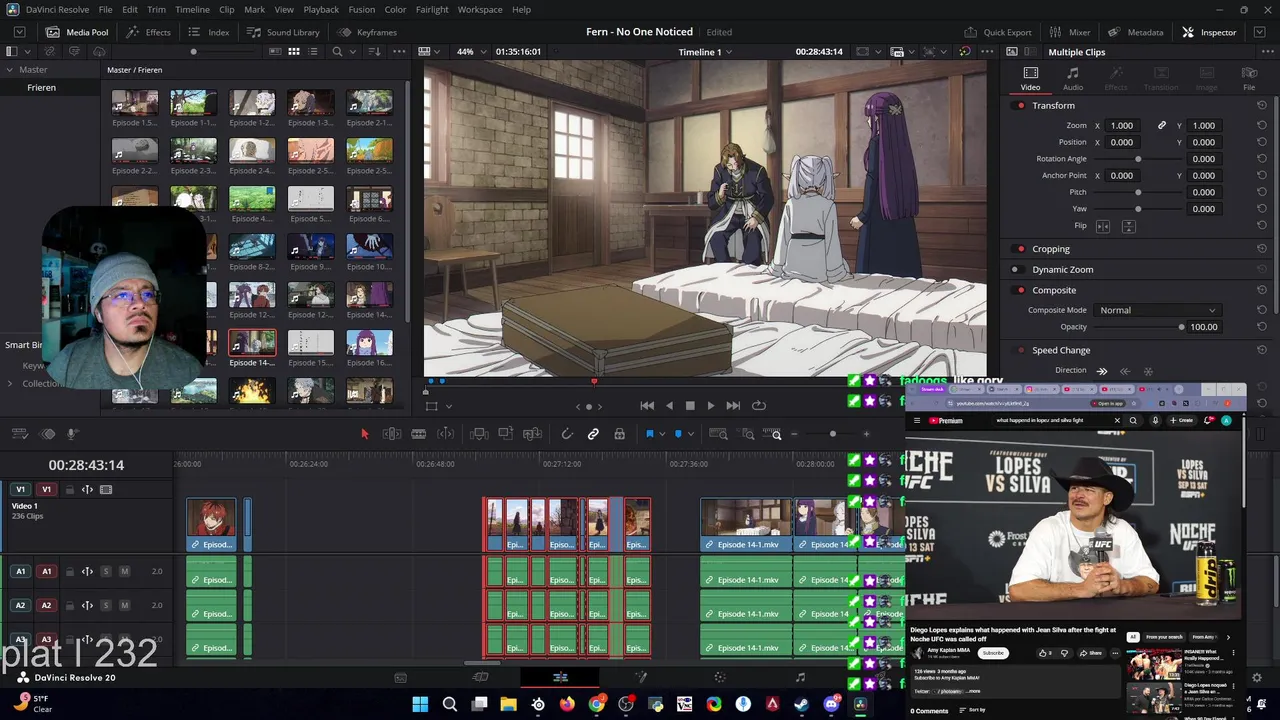Select the Episode 14-1.mkv video clip
Screen dimensions: 1280x720
[x=747, y=525]
